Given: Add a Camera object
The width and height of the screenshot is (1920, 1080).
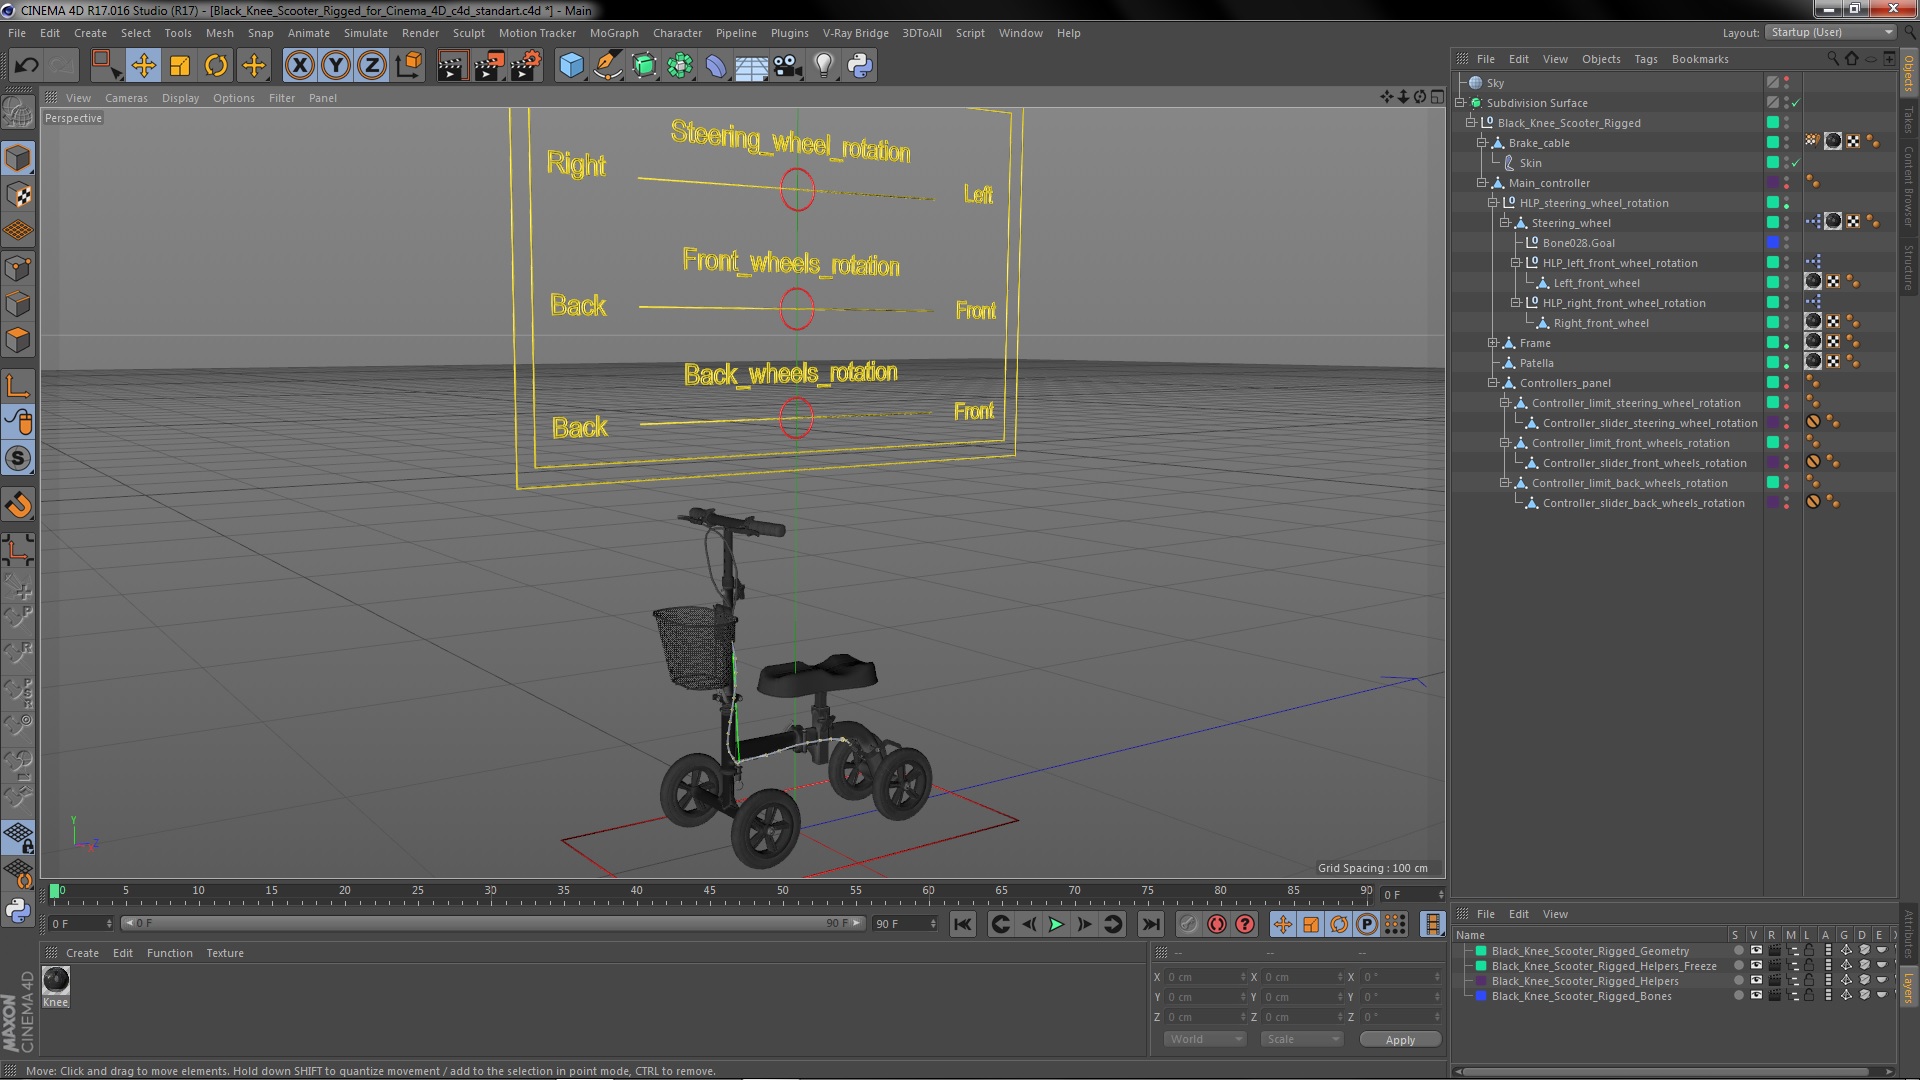Looking at the screenshot, I should coord(788,66).
